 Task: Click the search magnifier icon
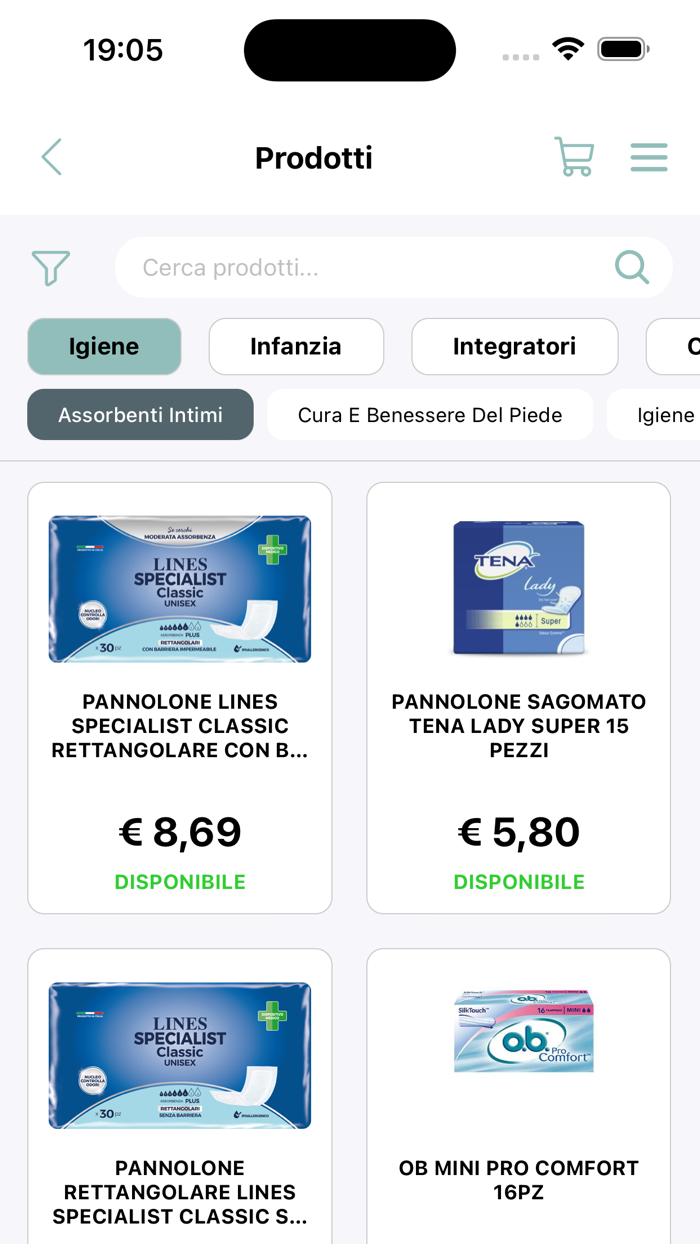[x=631, y=267]
